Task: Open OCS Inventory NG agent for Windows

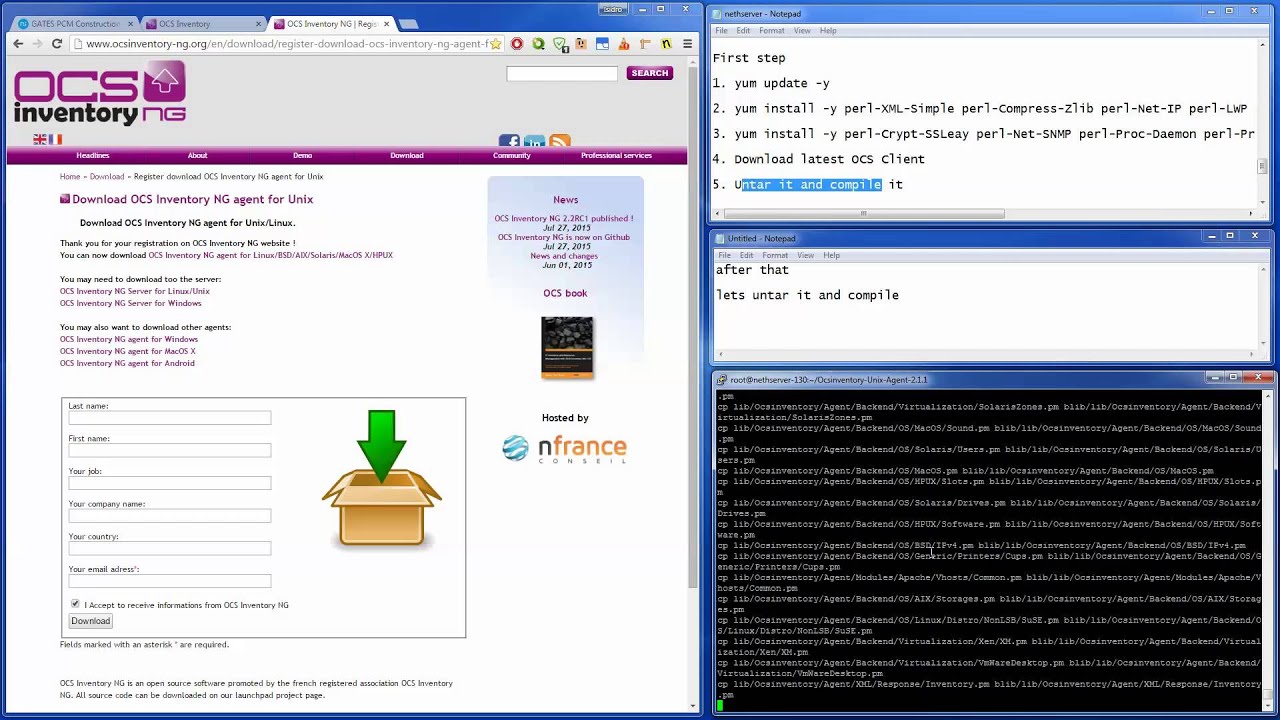Action: click(128, 339)
